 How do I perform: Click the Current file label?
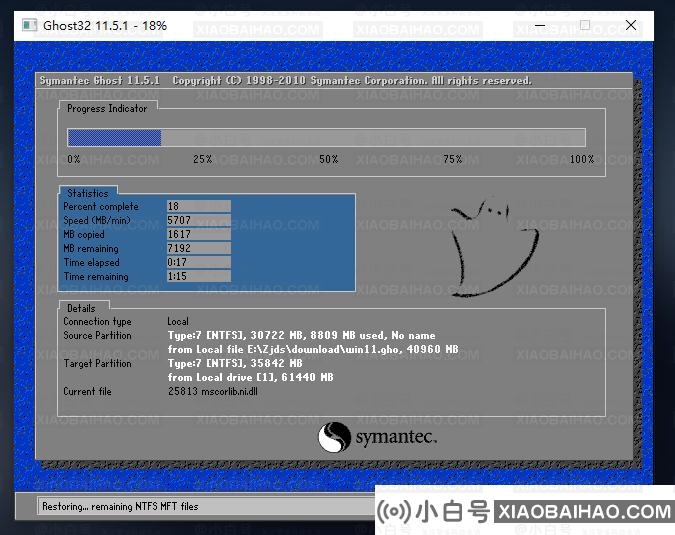pyautogui.click(x=87, y=391)
